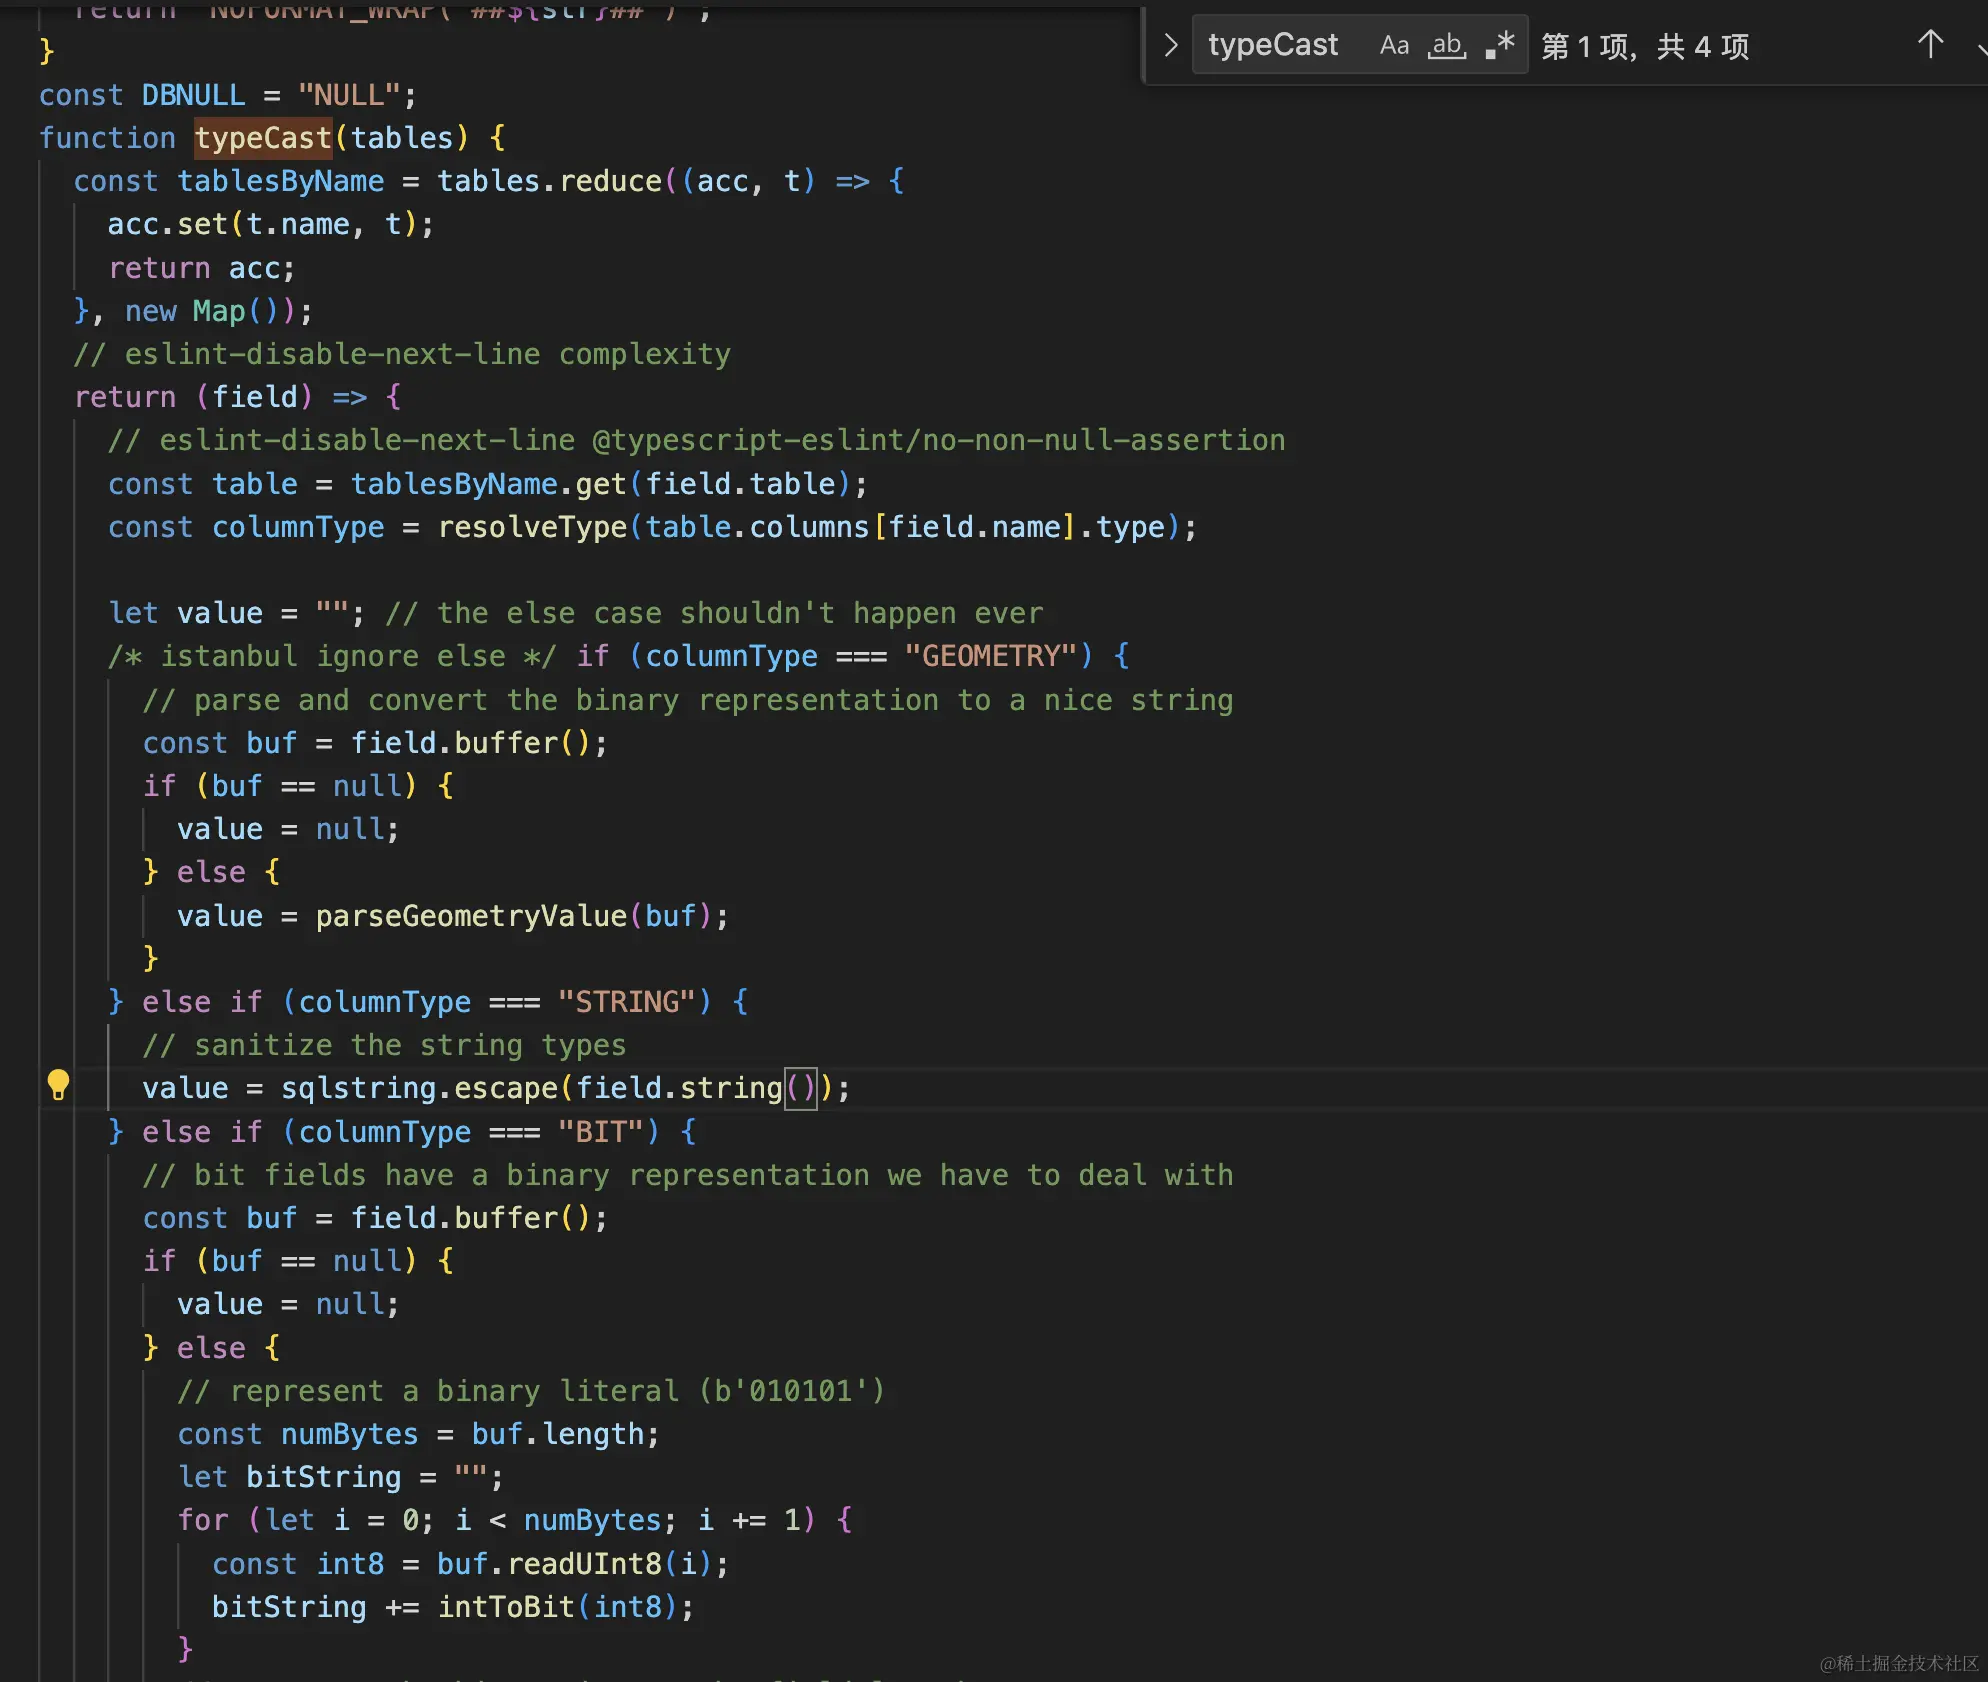Viewport: 1988px width, 1682px height.
Task: Toggle Match Whole Word (ab) option
Action: pos(1446,46)
